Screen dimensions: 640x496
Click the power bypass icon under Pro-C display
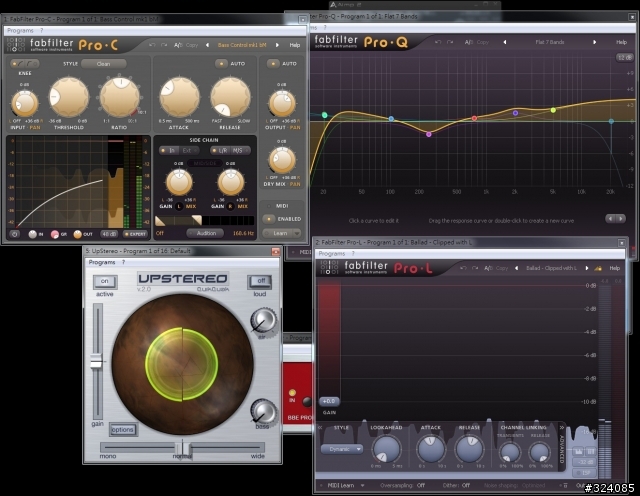(15, 234)
